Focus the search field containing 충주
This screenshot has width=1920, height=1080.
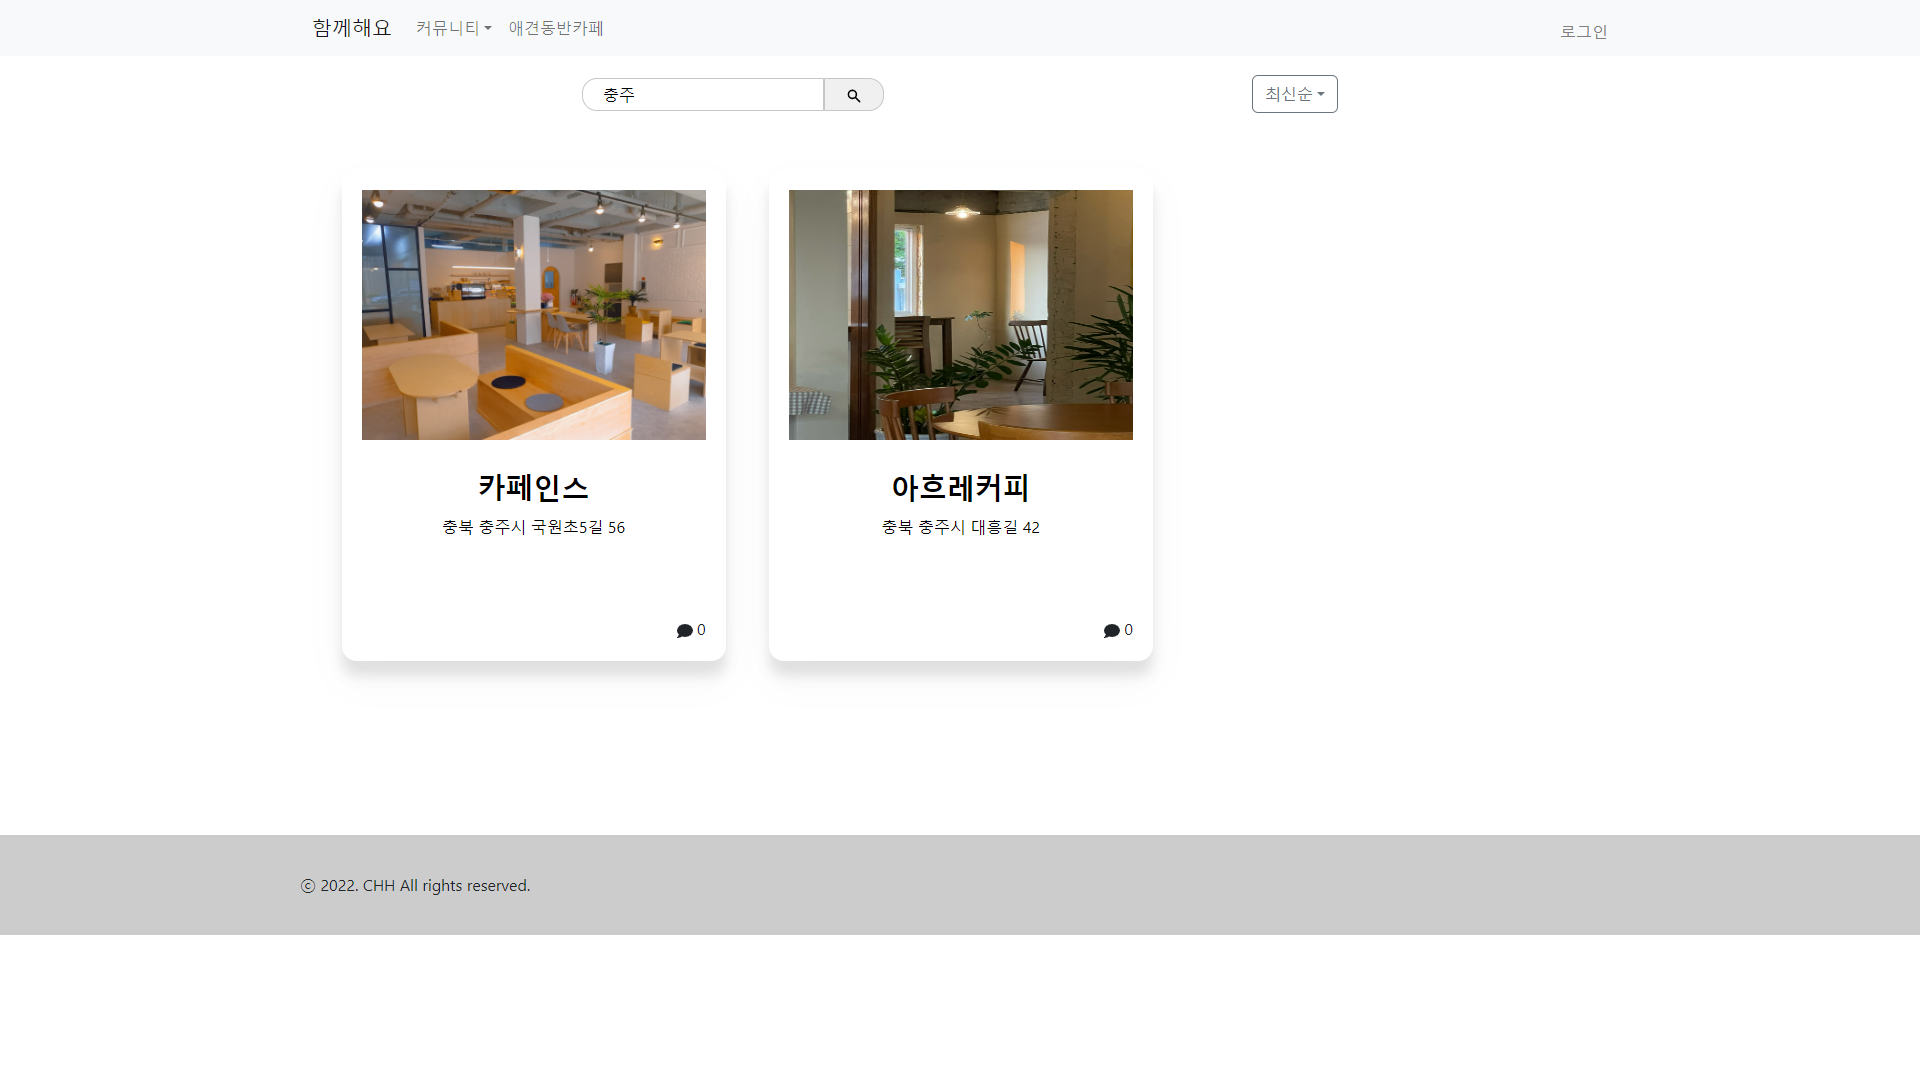click(703, 95)
